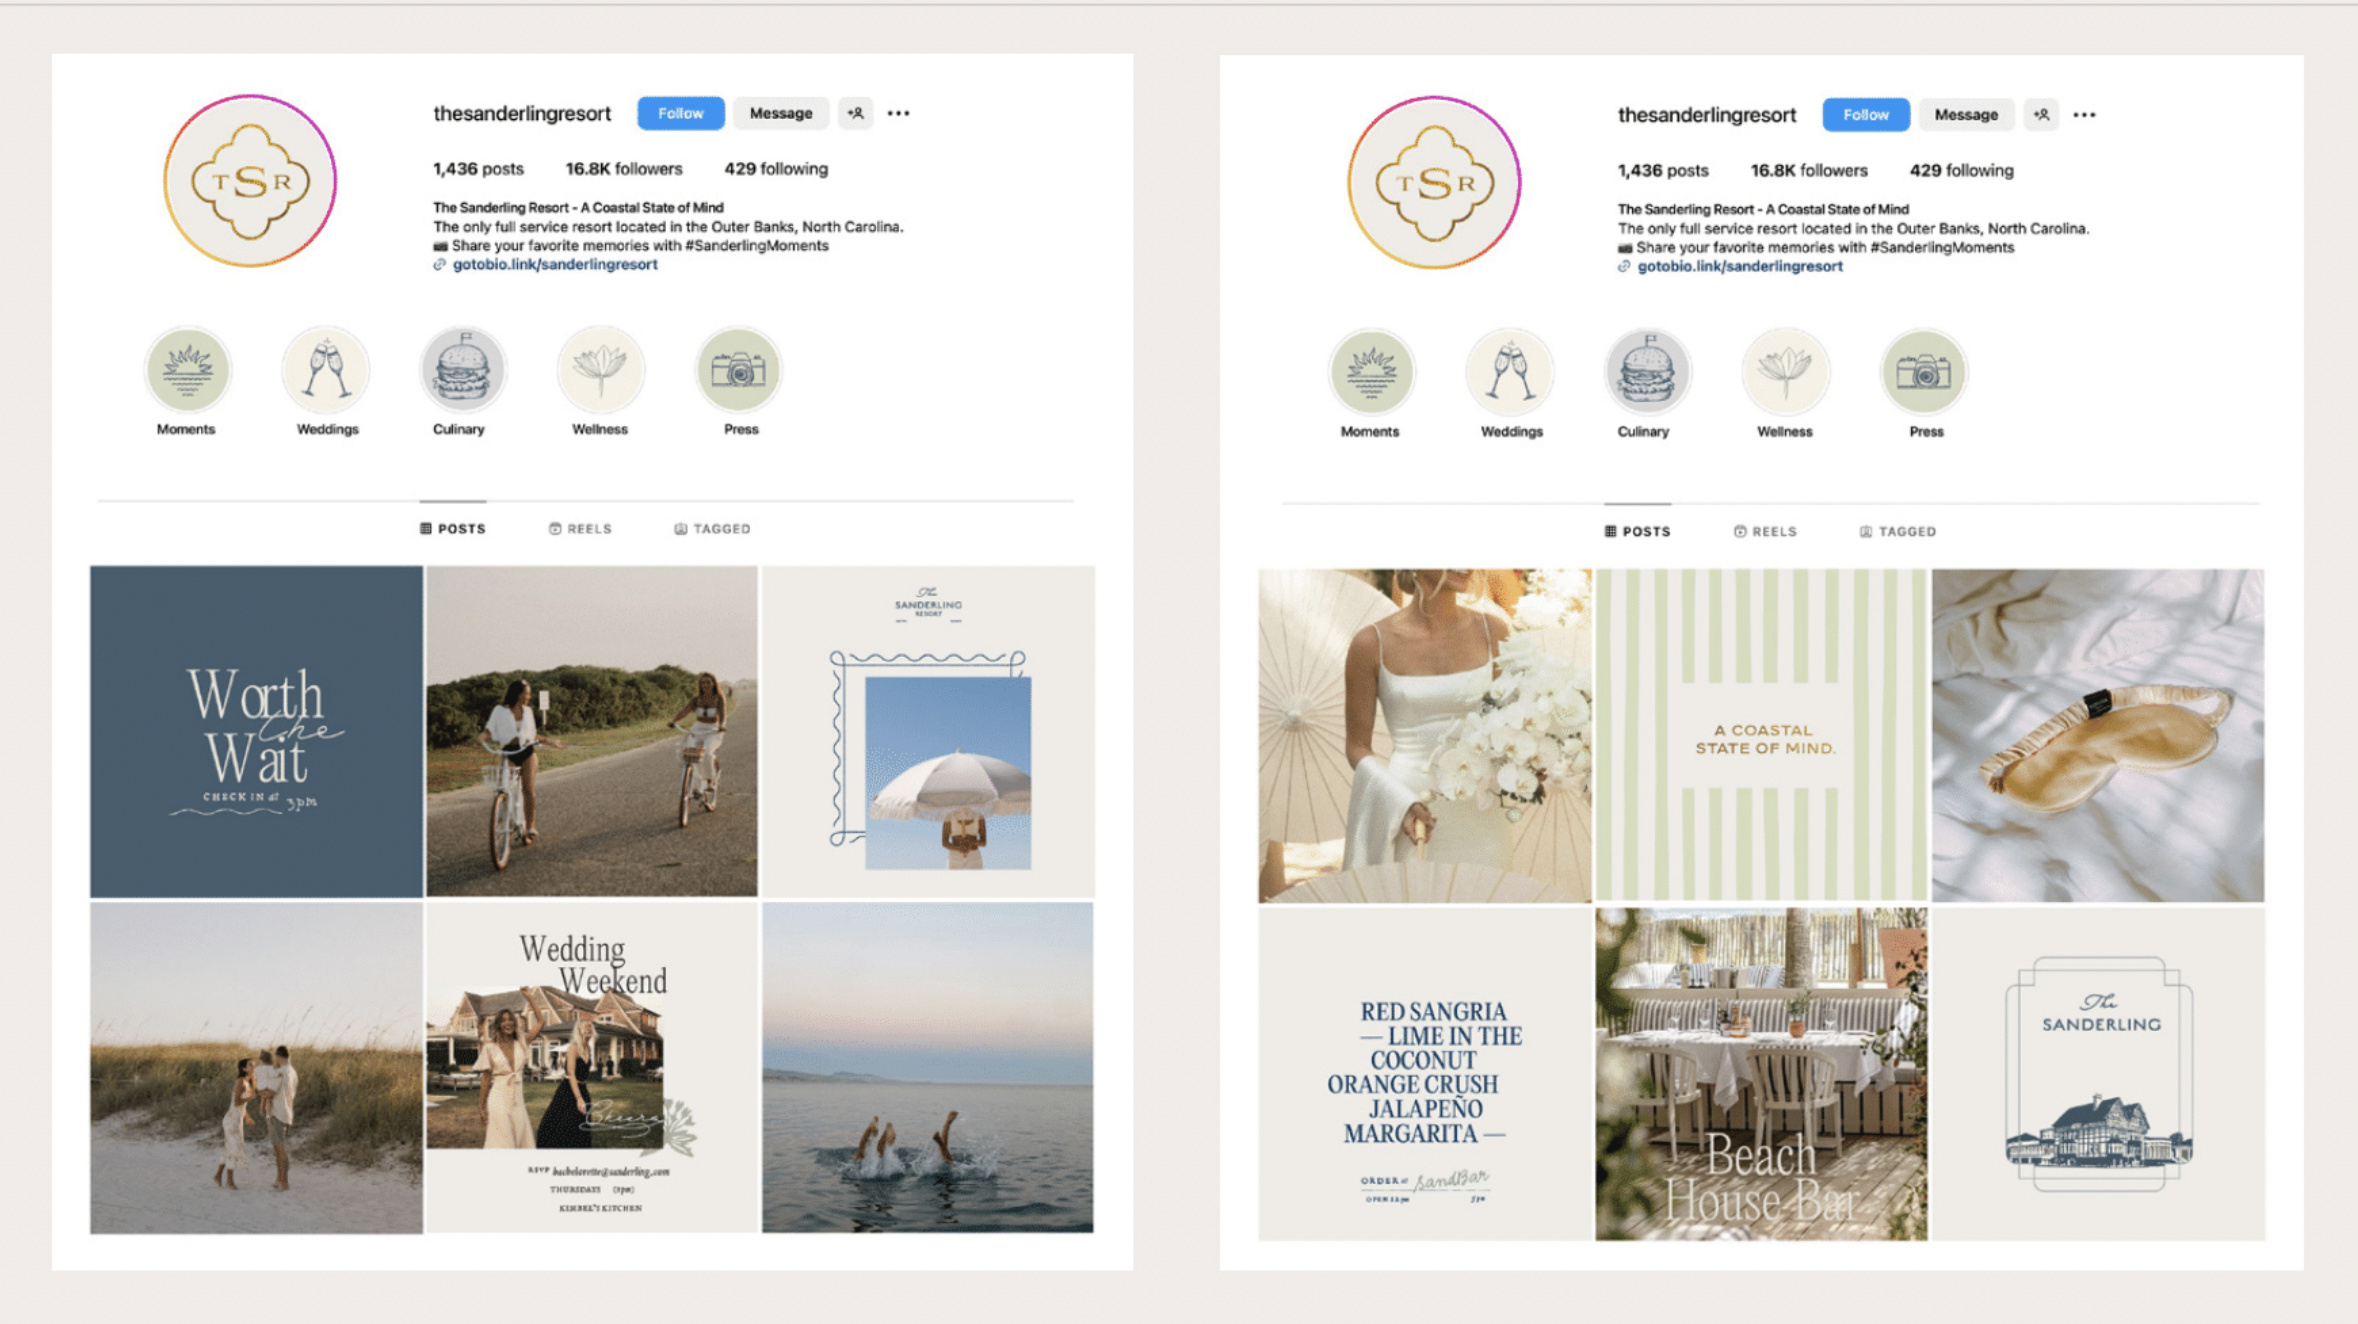This screenshot has width=2358, height=1324.
Task: Click the suggest-similar-accounts person icon in the right profile
Action: pos(2041,115)
